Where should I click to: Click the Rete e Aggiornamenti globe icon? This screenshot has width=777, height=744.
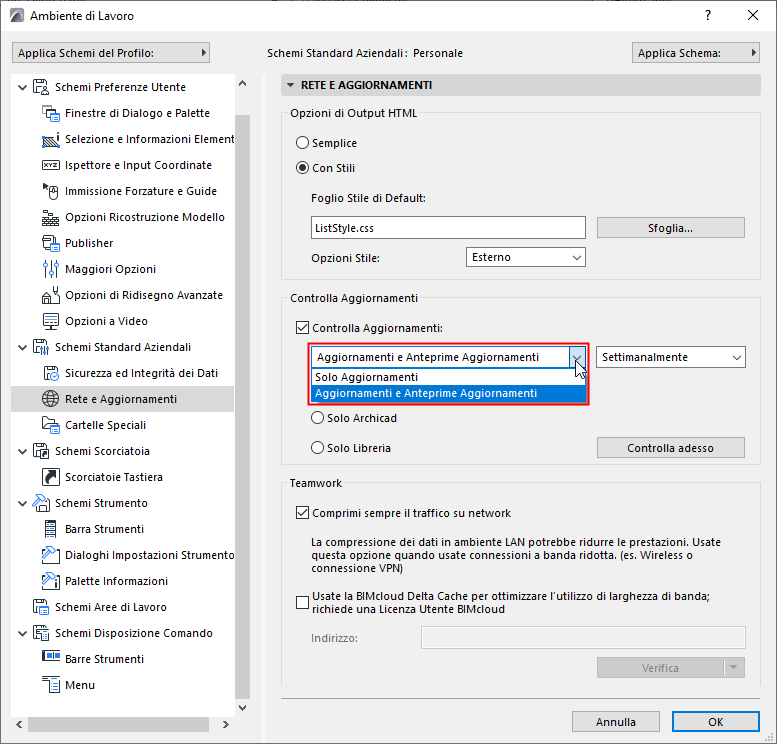coord(51,399)
